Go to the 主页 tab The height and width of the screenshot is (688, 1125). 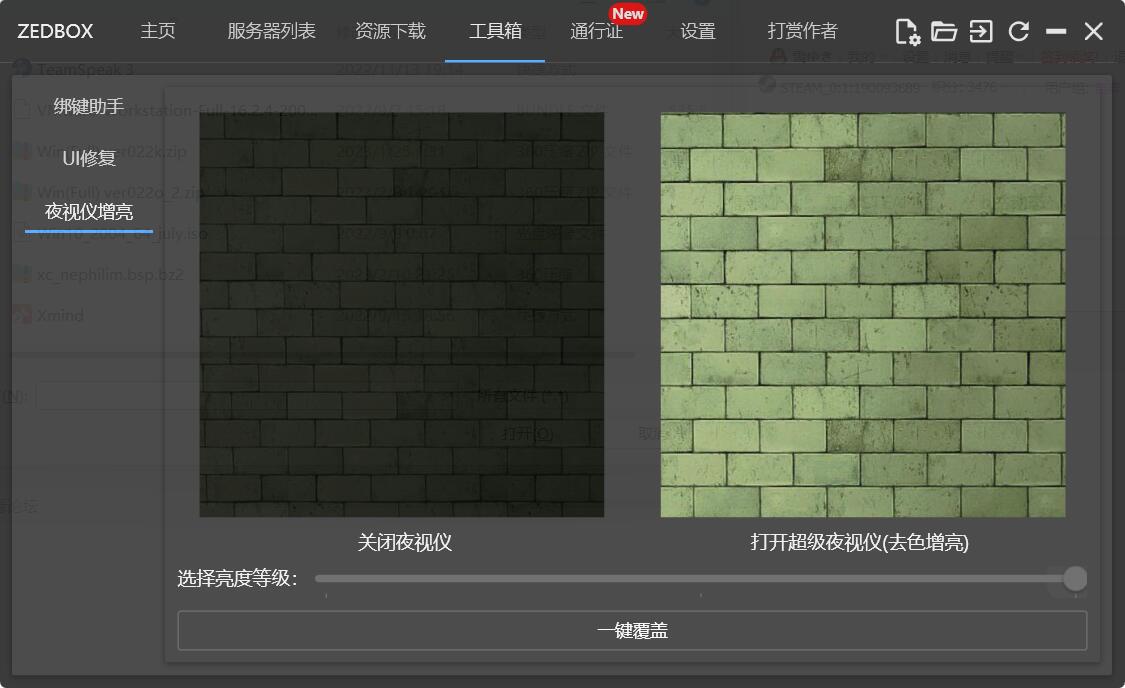158,31
